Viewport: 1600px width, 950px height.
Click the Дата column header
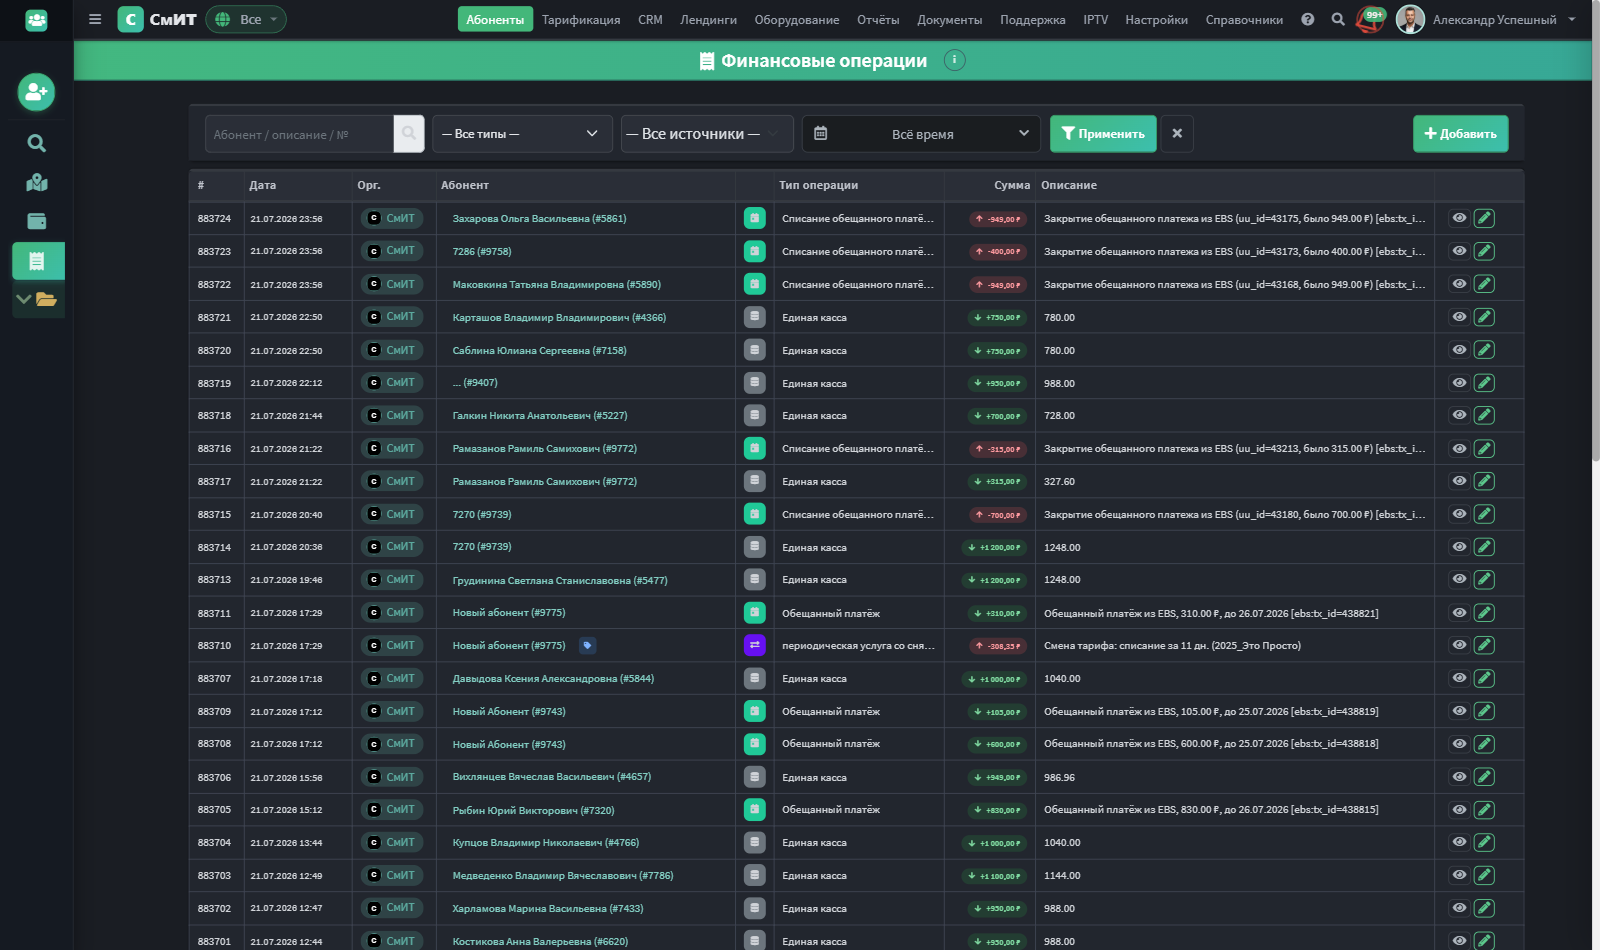tap(262, 185)
